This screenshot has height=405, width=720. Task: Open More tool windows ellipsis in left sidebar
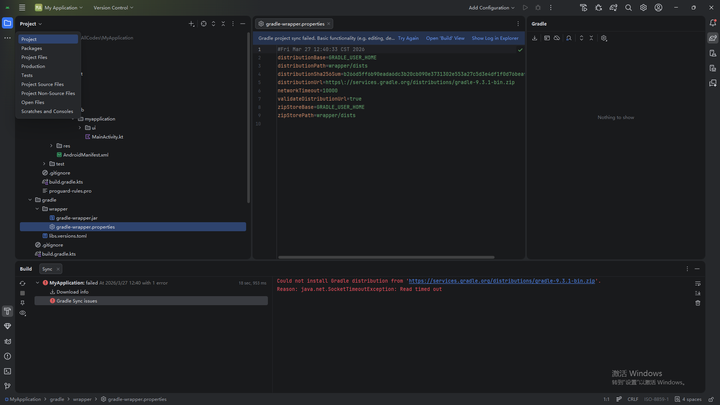7,38
